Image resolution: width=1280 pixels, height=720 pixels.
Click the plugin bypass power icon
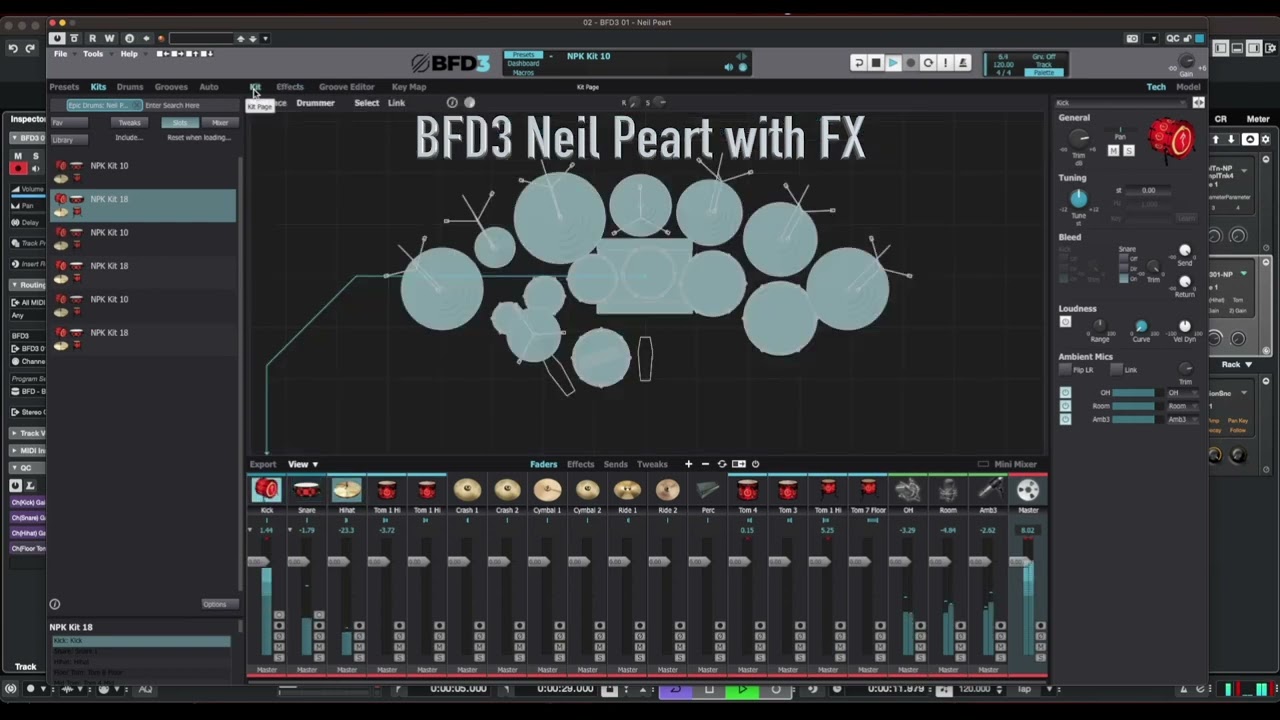click(57, 38)
